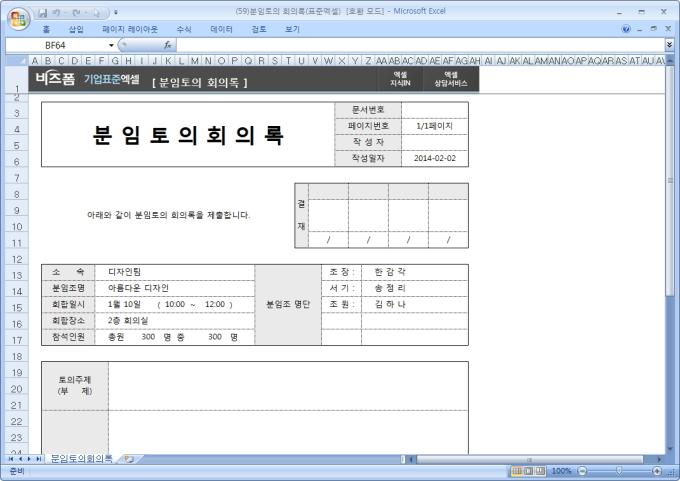Select the 문서번호 label cell
680x481 pixels.
coord(368,110)
